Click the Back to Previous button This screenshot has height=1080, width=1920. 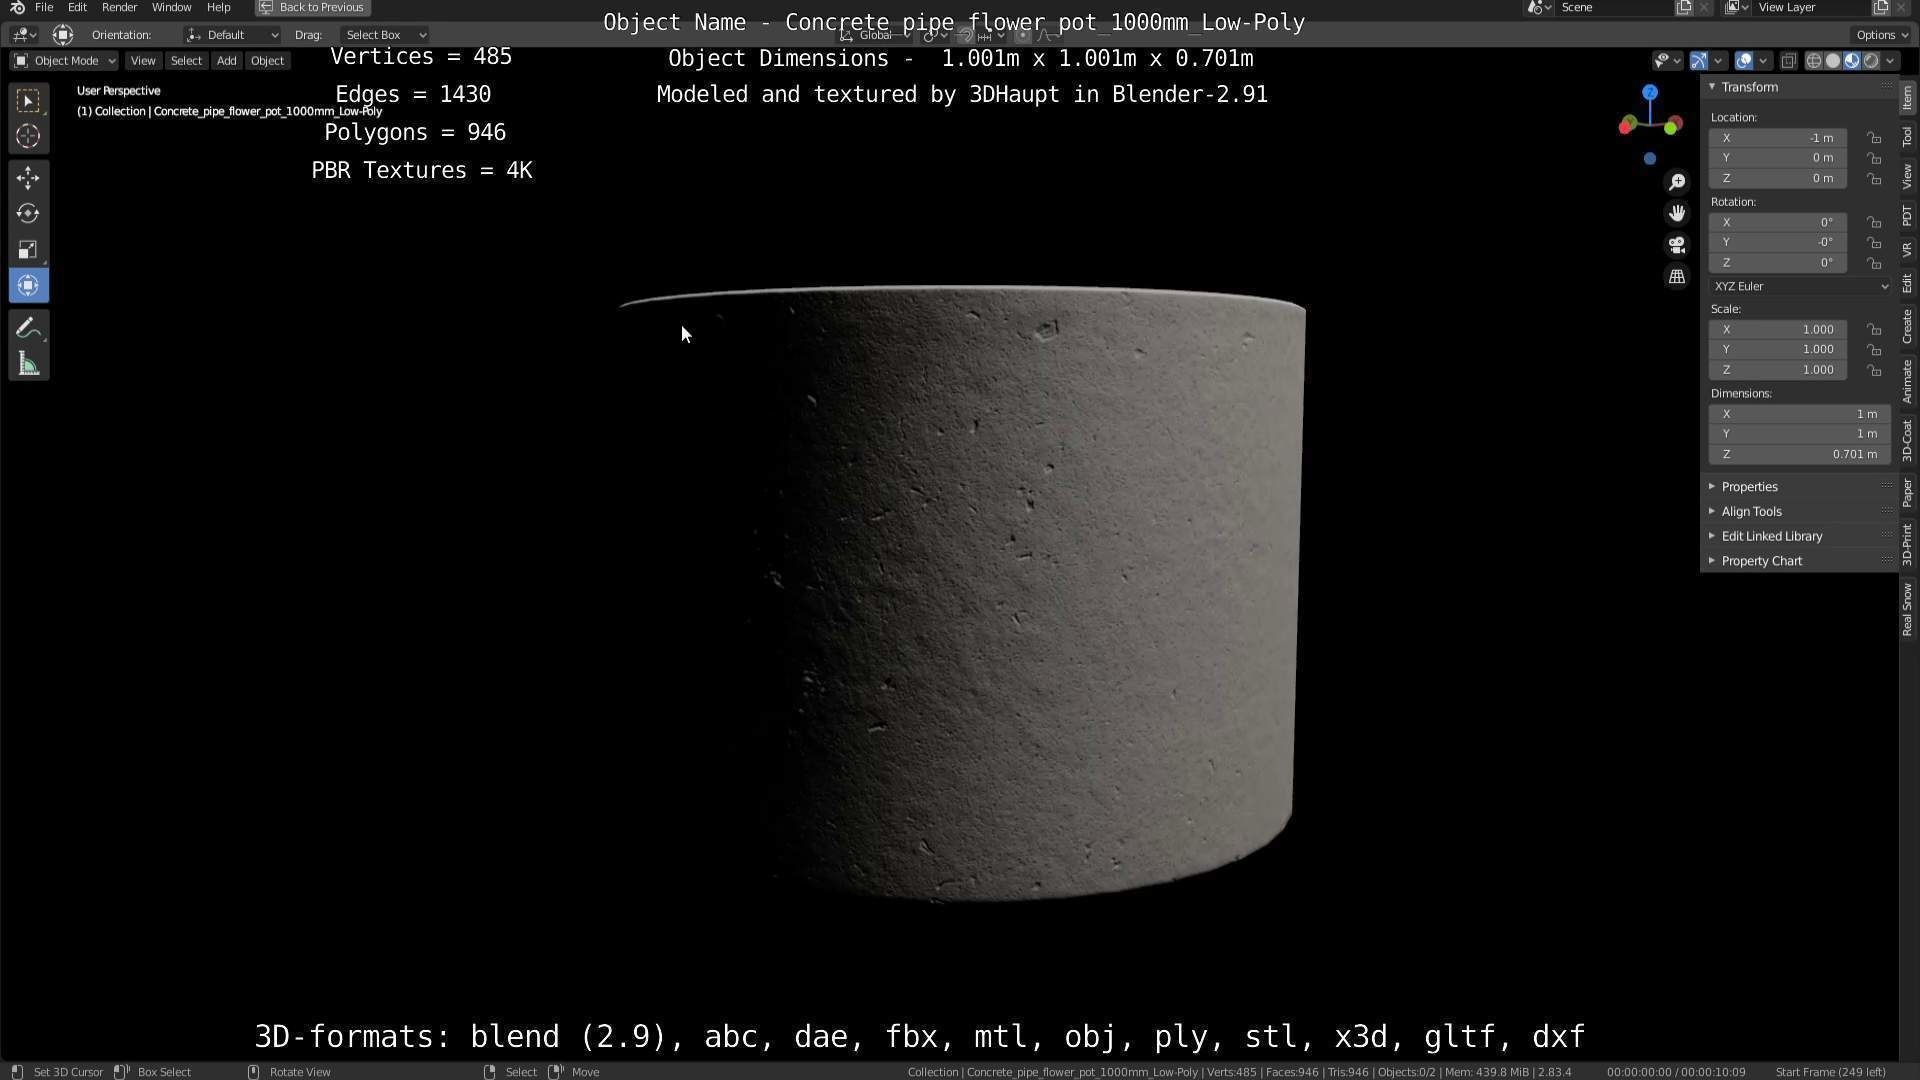tap(313, 7)
